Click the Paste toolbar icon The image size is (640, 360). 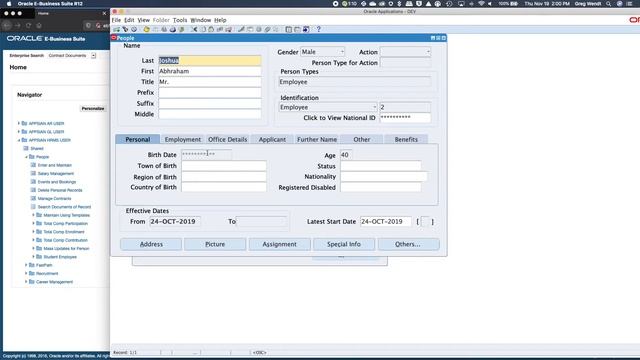click(x=211, y=29)
